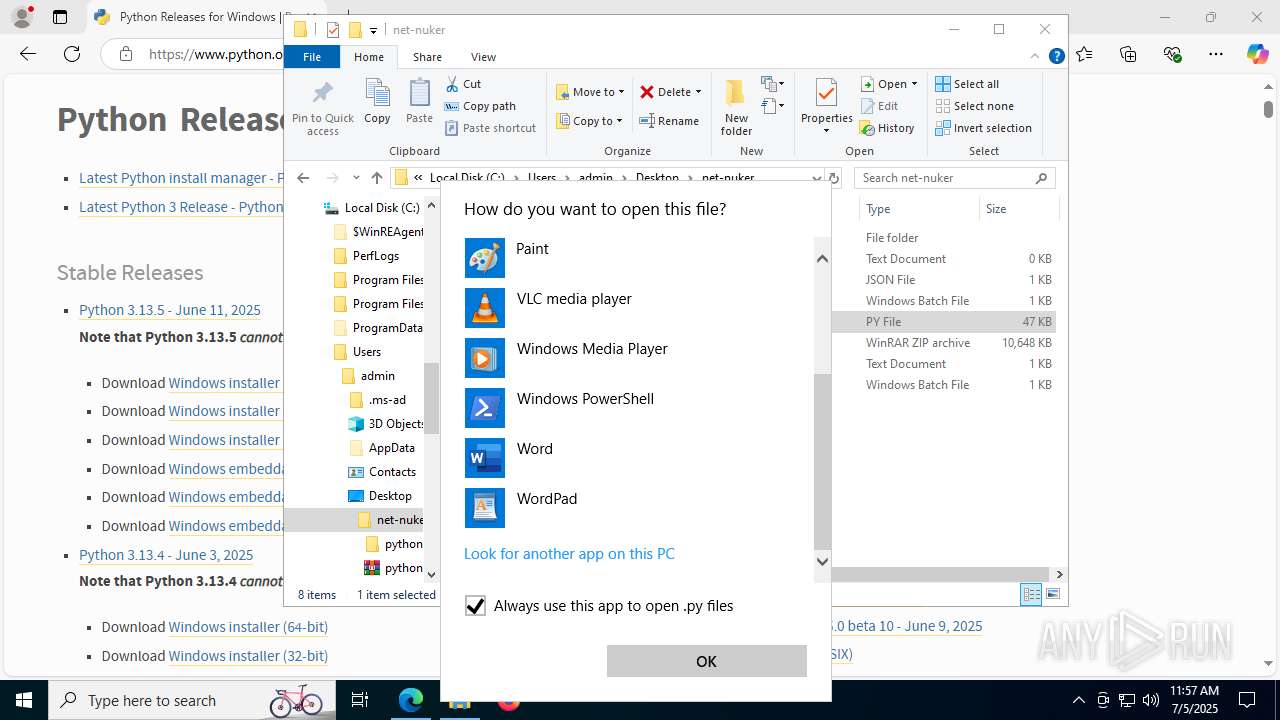Image resolution: width=1280 pixels, height=720 pixels.
Task: Select PerfLogs folder in tree
Action: (376, 256)
